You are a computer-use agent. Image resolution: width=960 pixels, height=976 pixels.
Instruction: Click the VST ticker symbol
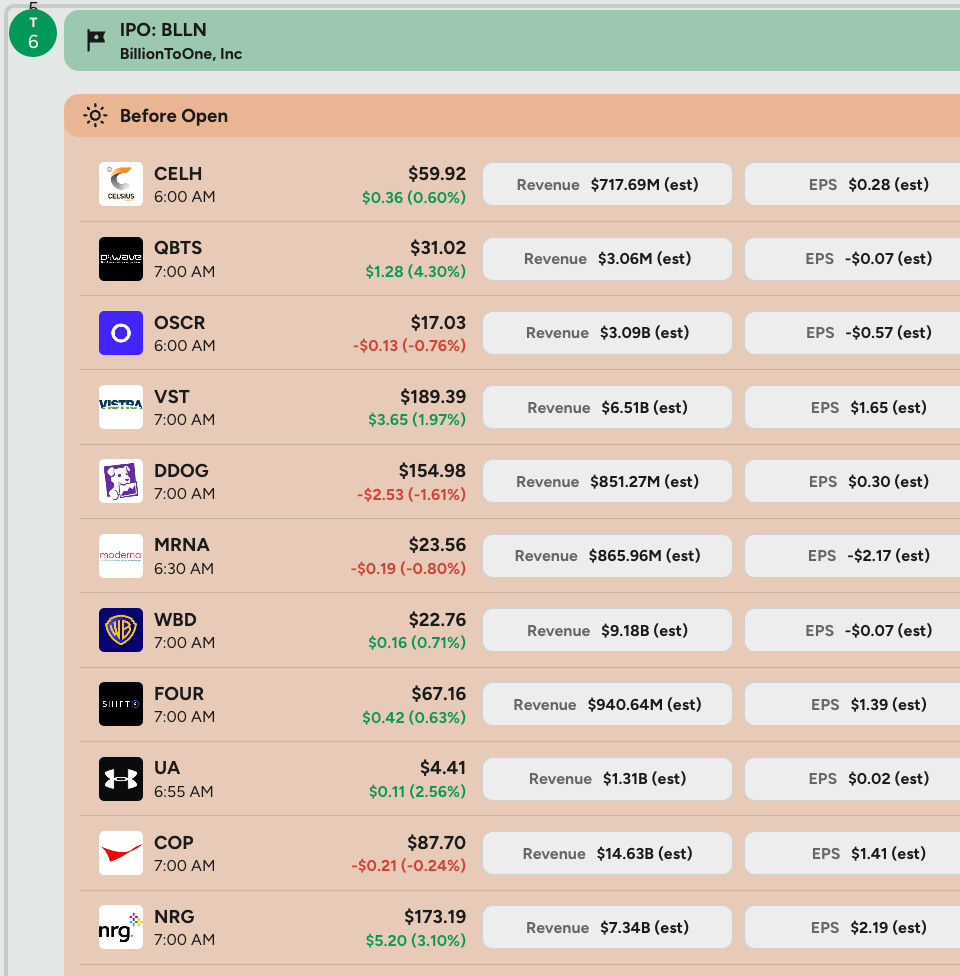coord(172,396)
